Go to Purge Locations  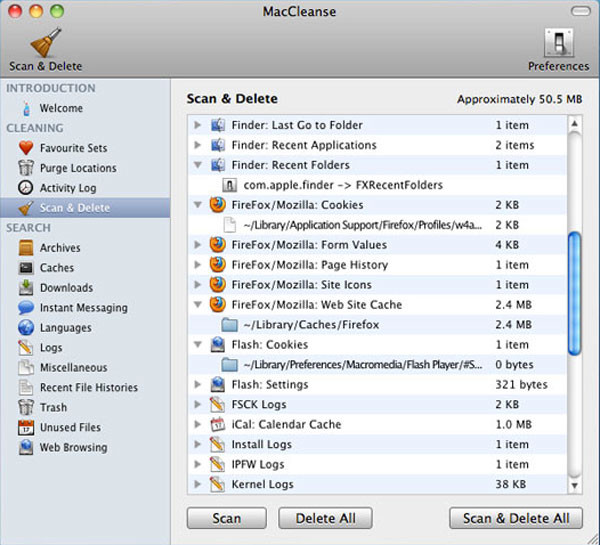(x=78, y=168)
